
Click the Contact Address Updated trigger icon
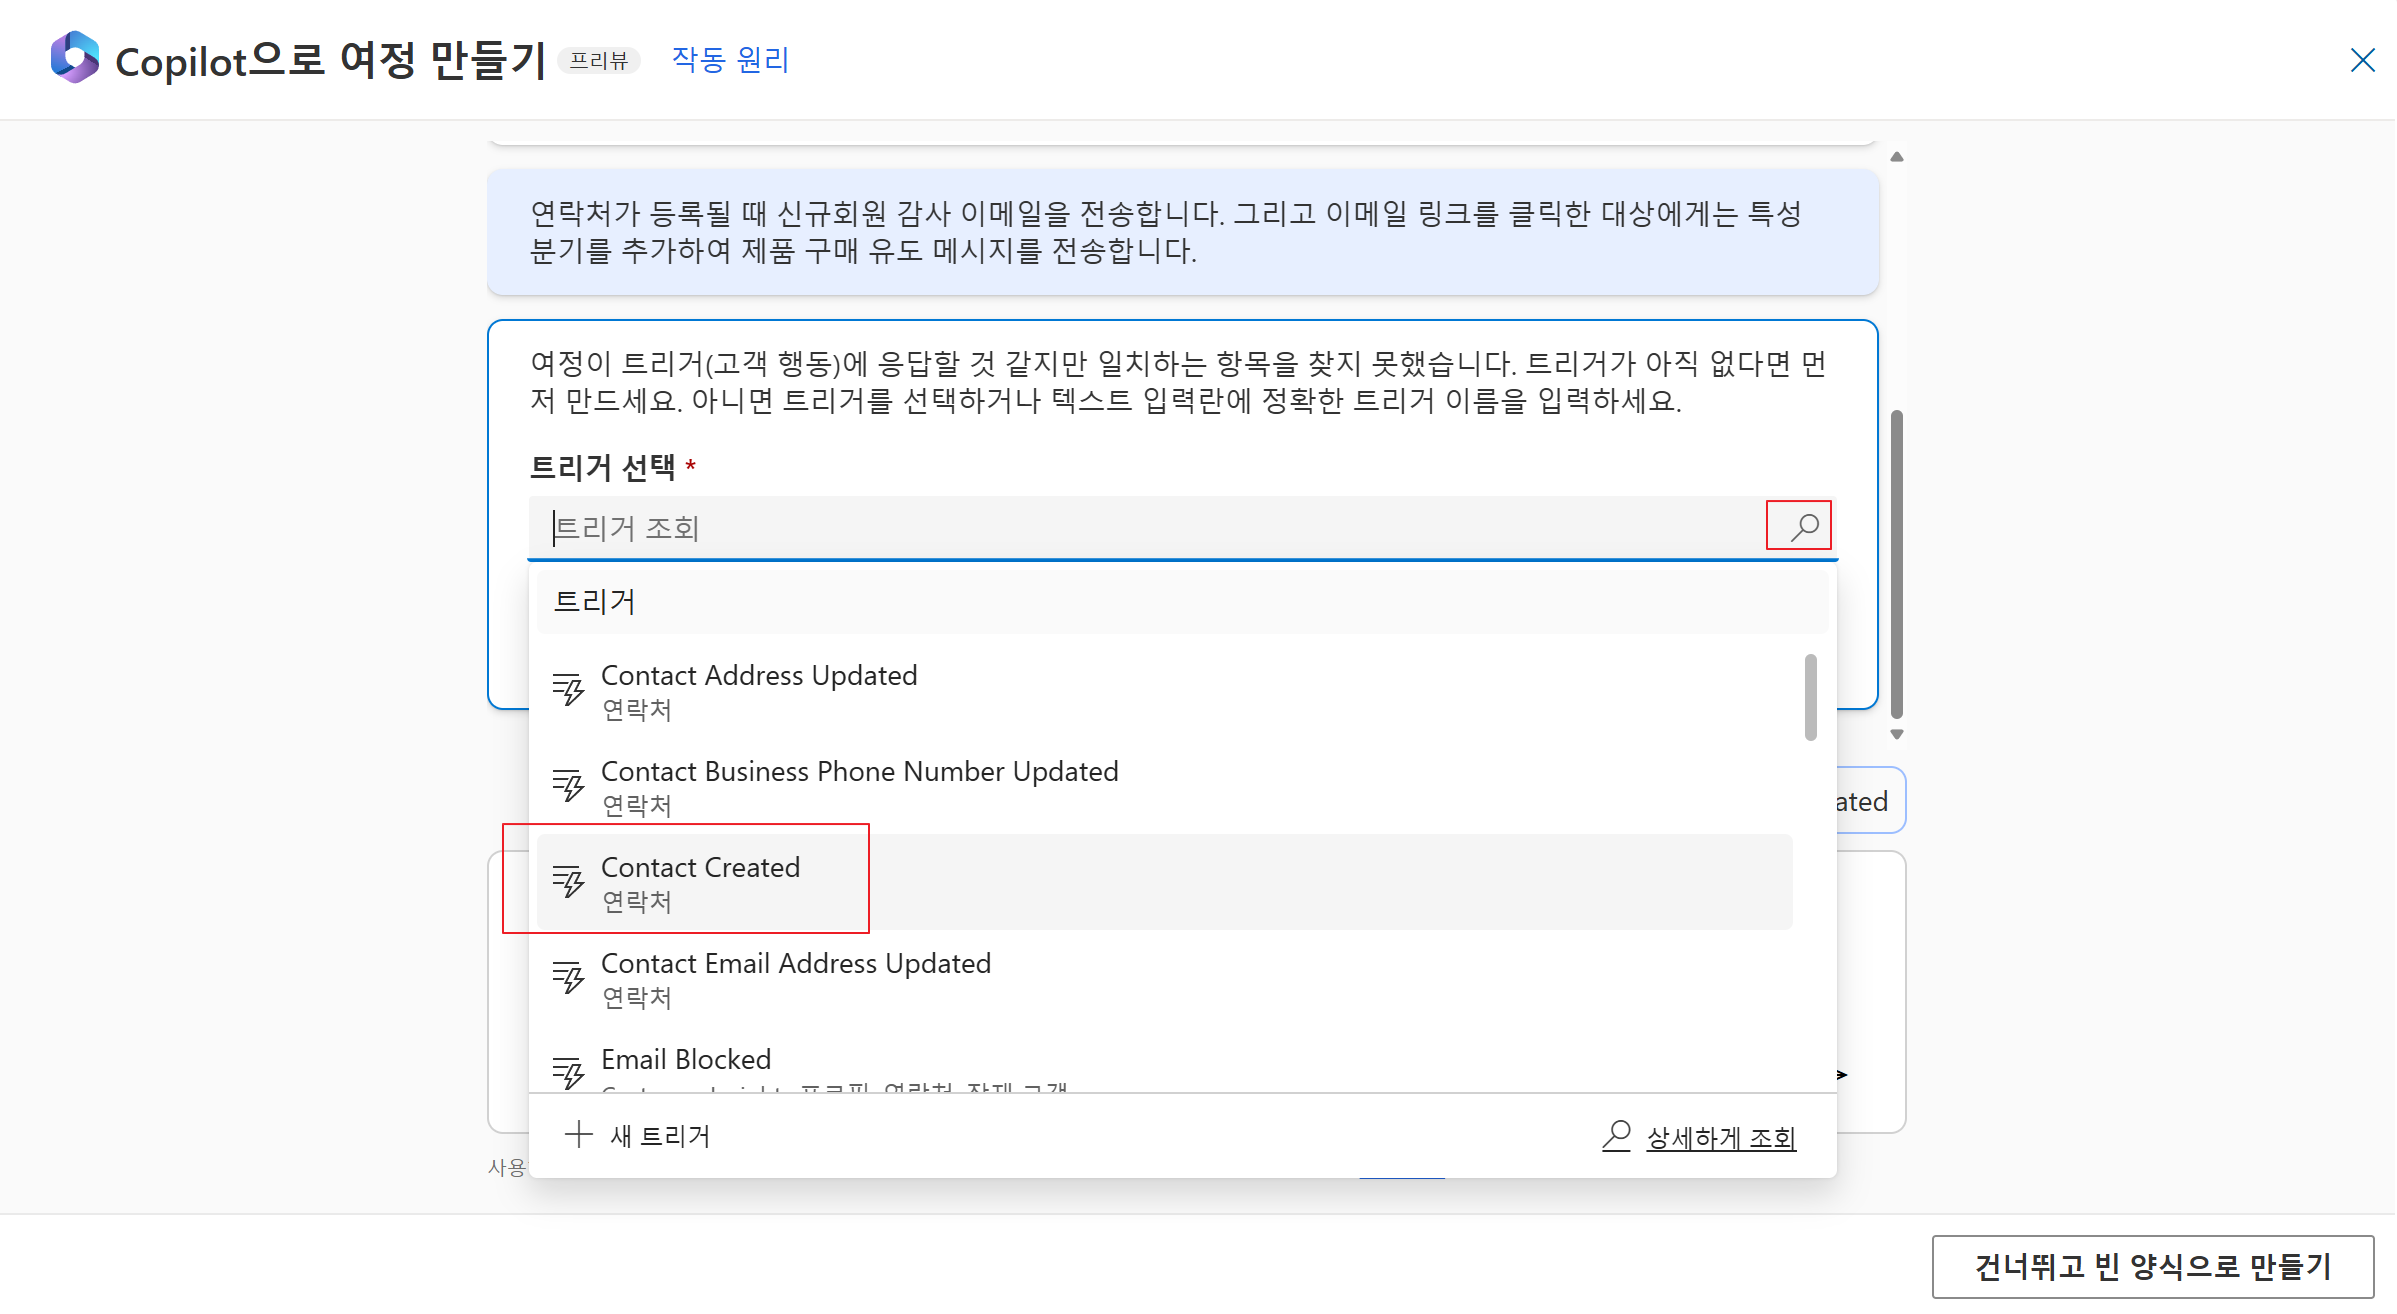pyautogui.click(x=569, y=690)
